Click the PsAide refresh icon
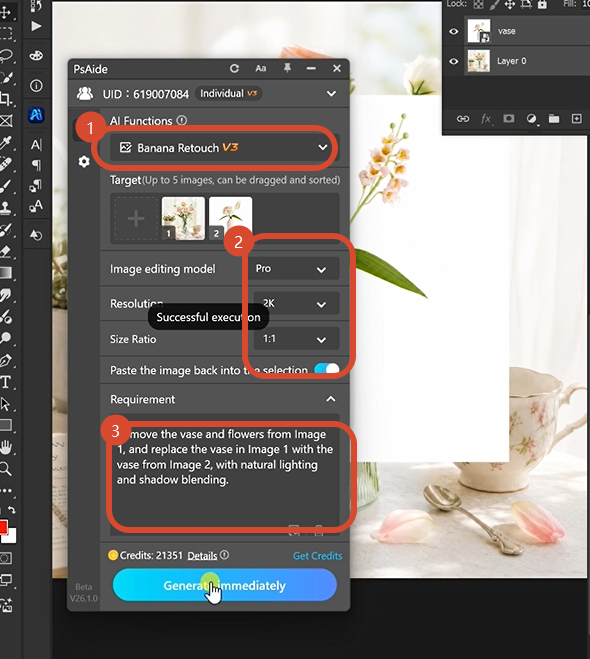Screen dimensions: 590x659 [x=234, y=69]
